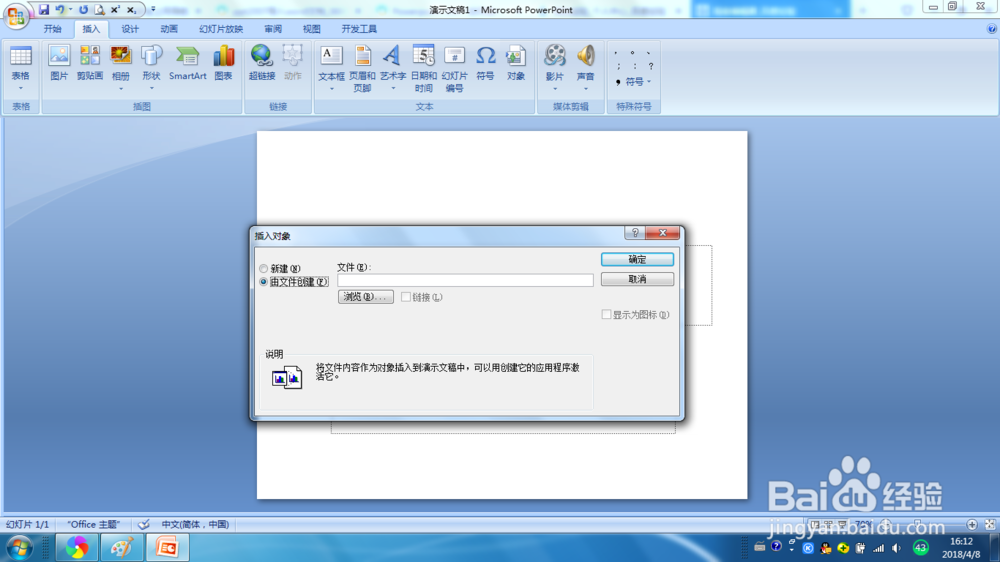The height and width of the screenshot is (562, 1000).
Task: Switch to the 开始 tab
Action: pos(52,29)
